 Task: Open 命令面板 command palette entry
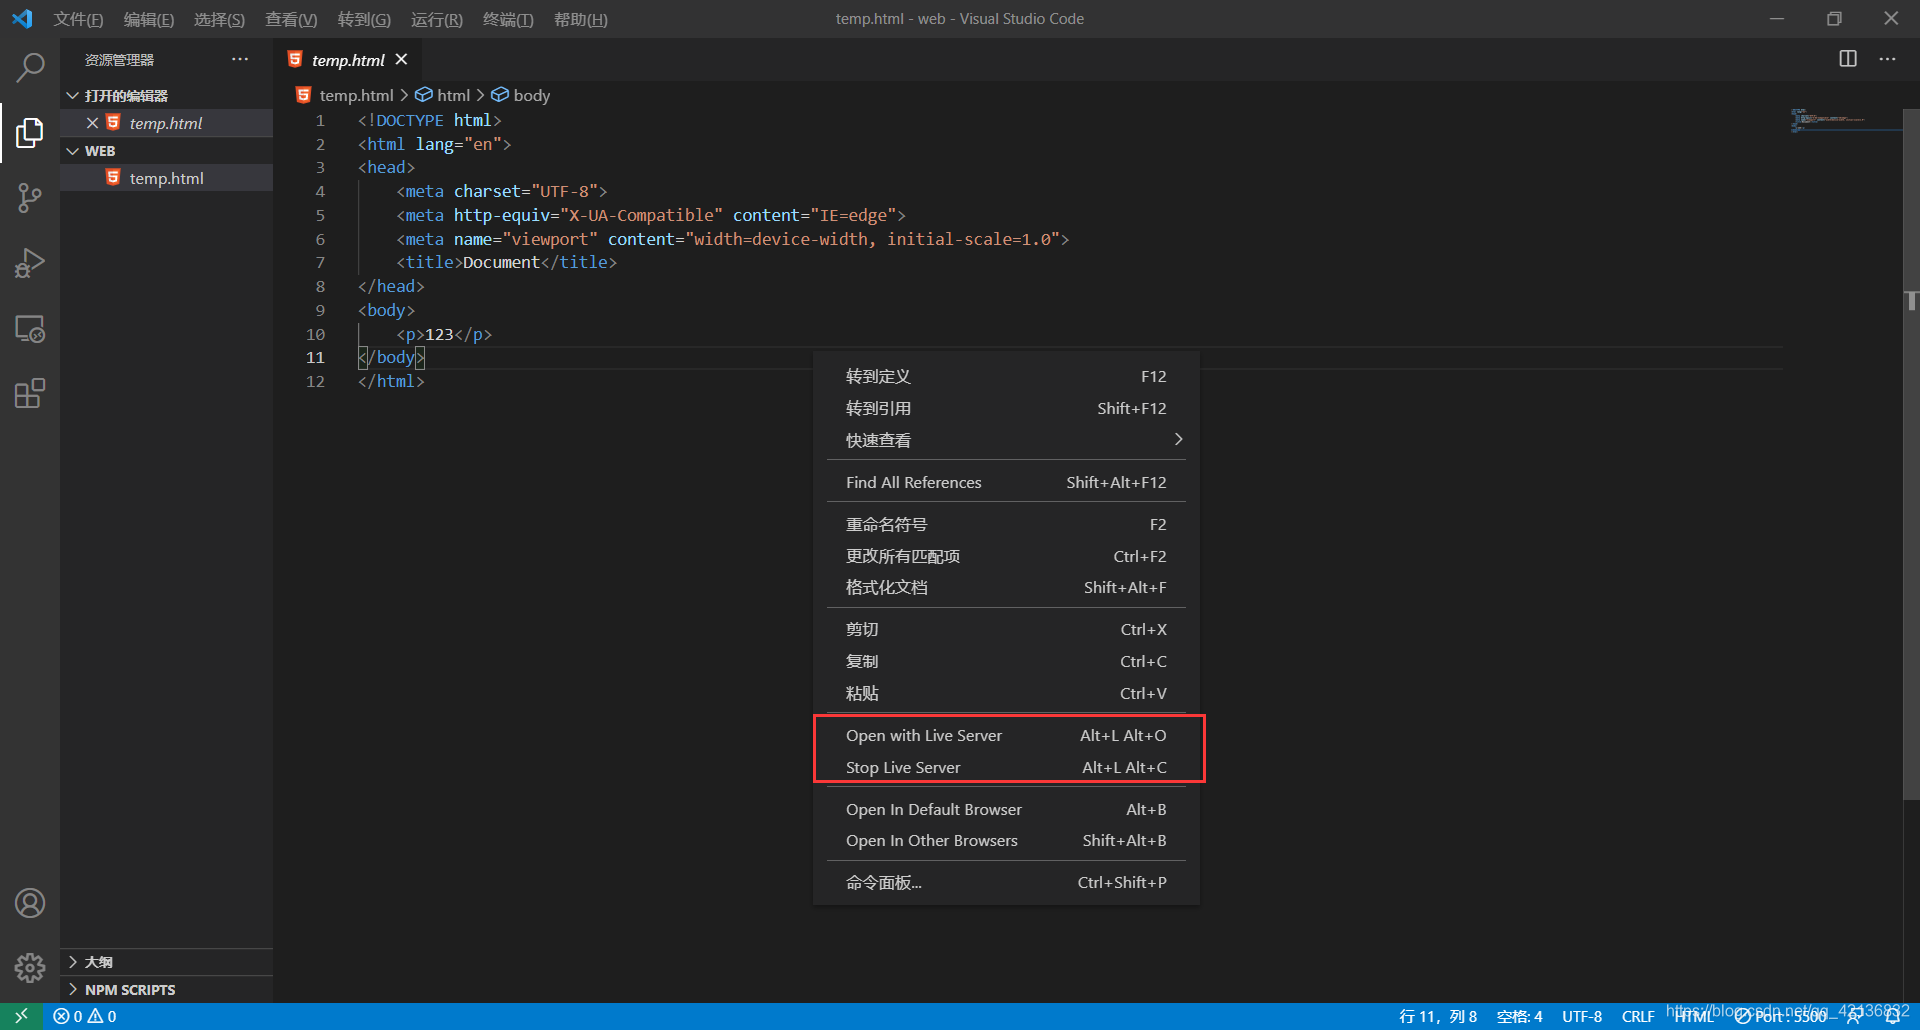point(1006,883)
